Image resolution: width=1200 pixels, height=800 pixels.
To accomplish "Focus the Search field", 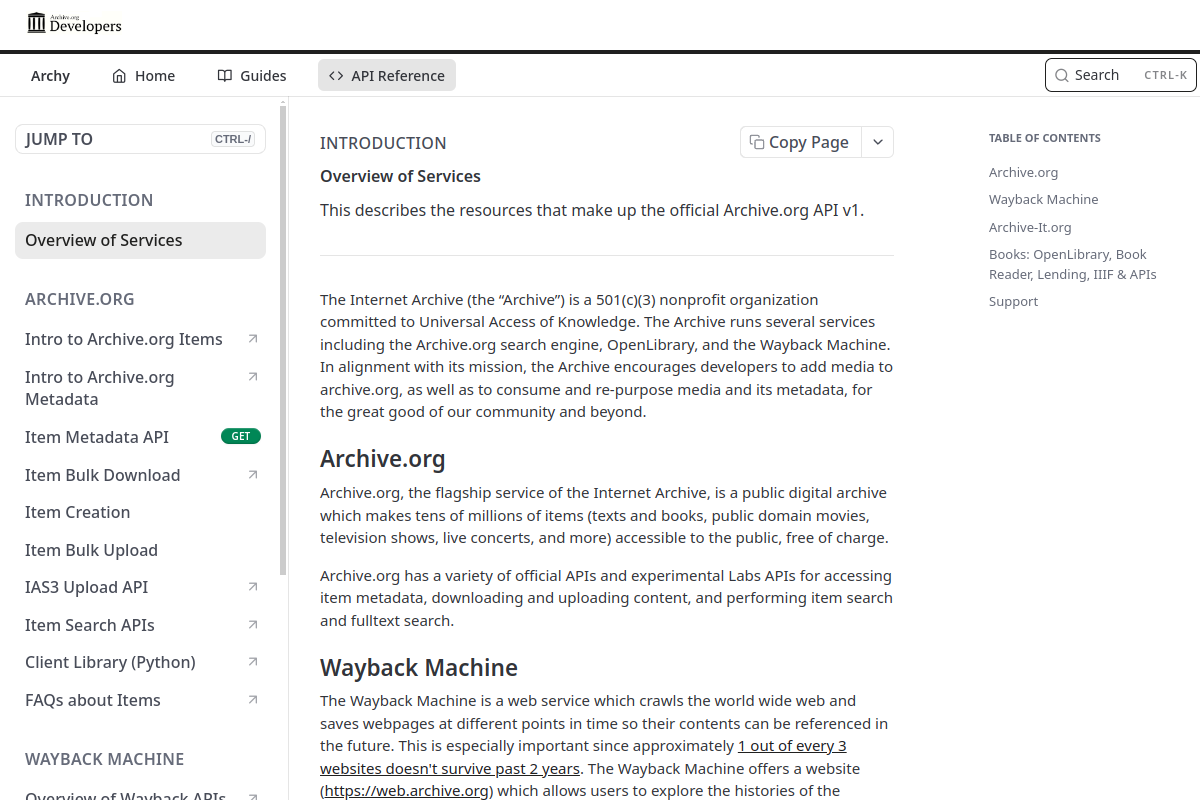I will (x=1120, y=75).
